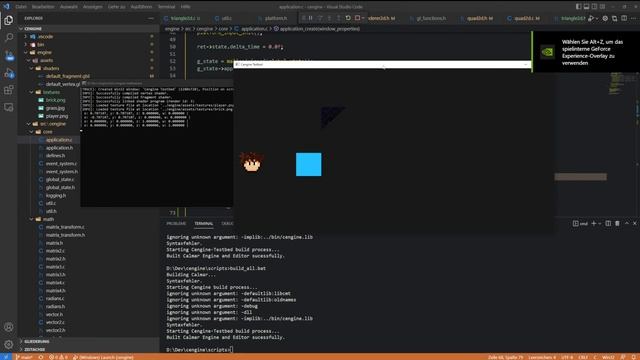Image resolution: width=640 pixels, height=360 pixels.
Task: Click the gear icon in the editor toolbar
Action: click(x=605, y=18)
